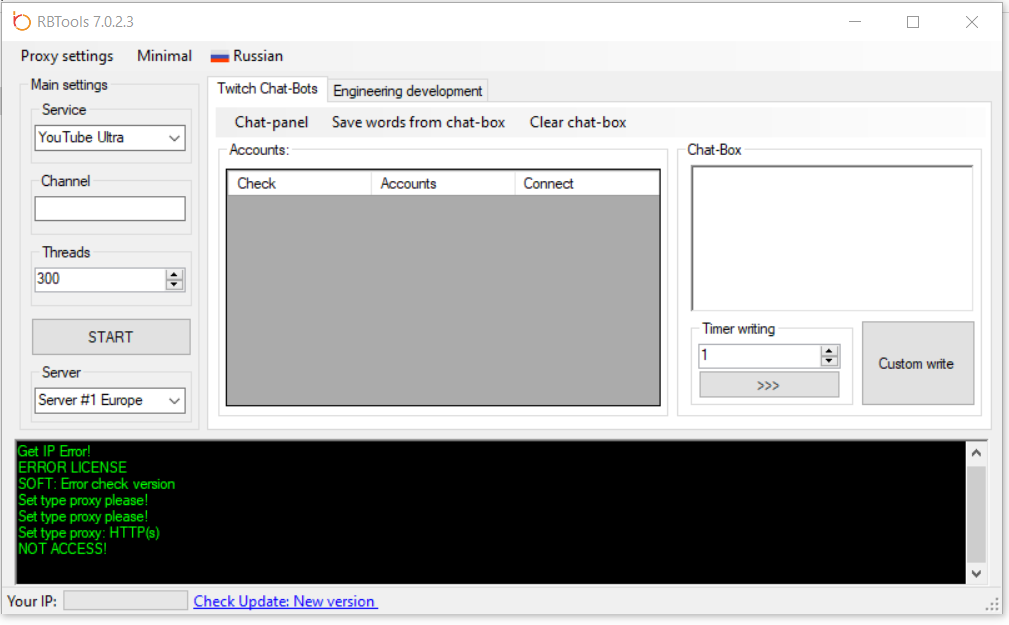Increase Timer writing value with up arrow
1009x625 pixels.
pyautogui.click(x=829, y=350)
